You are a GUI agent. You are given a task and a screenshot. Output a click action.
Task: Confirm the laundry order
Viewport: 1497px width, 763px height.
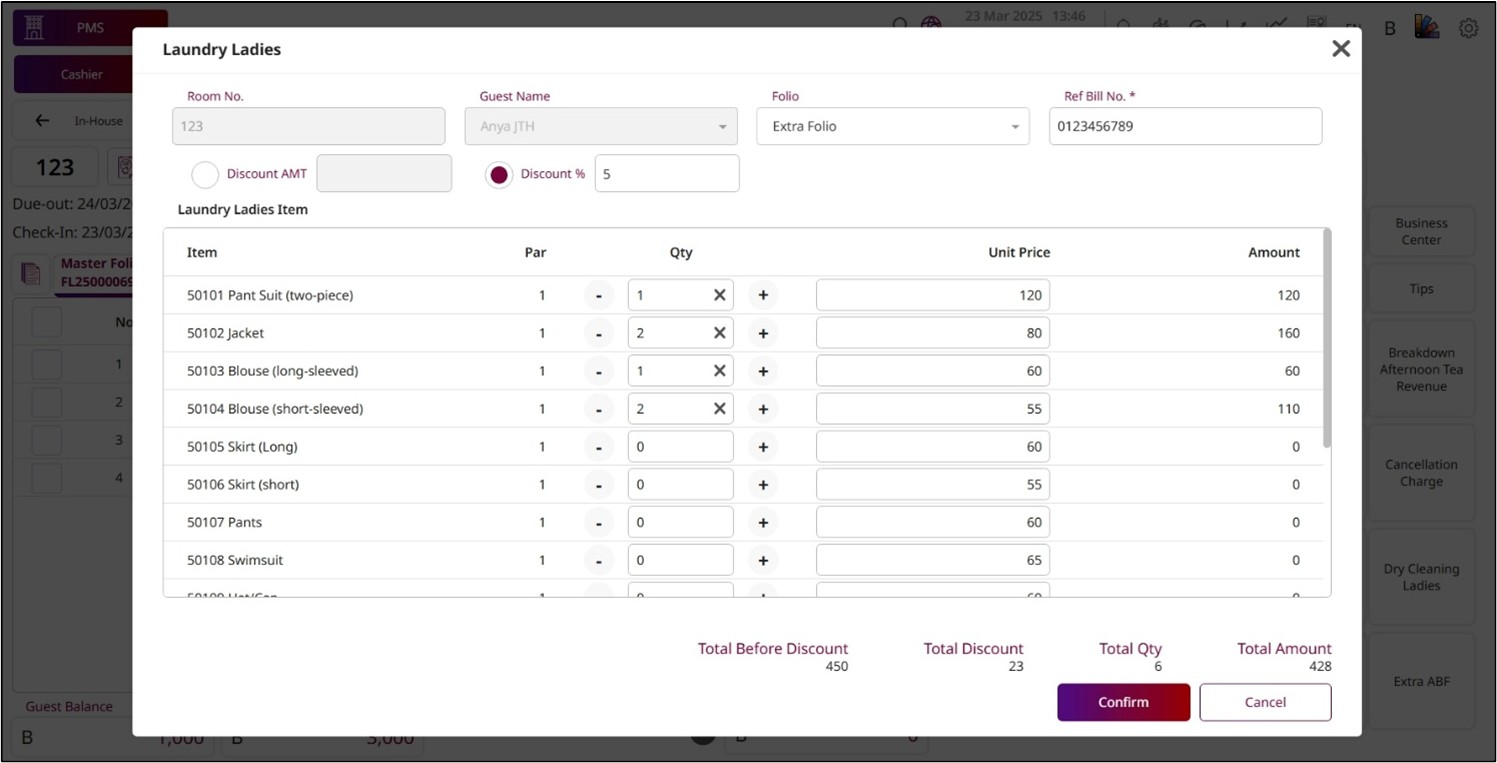[x=1123, y=702]
